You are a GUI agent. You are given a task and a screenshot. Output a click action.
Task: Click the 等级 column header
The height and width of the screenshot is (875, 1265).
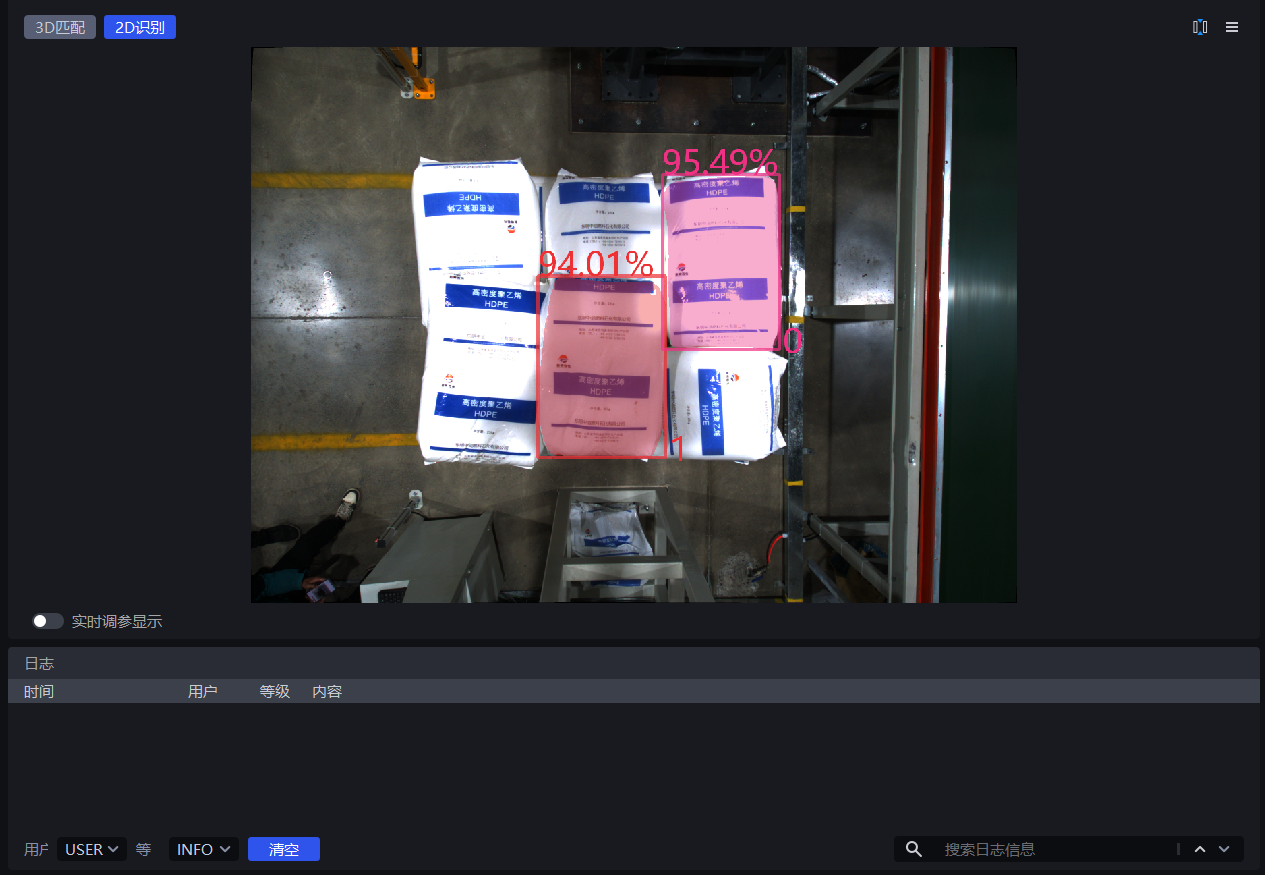(x=275, y=691)
